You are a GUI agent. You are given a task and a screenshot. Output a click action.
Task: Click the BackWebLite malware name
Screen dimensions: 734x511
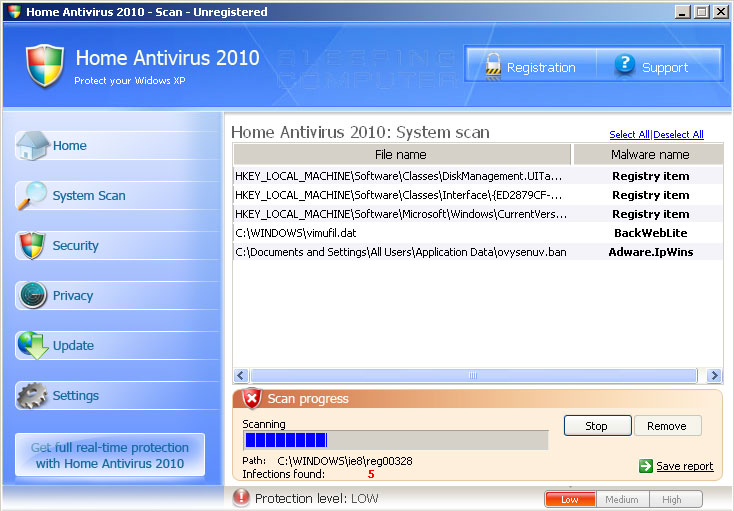(651, 233)
